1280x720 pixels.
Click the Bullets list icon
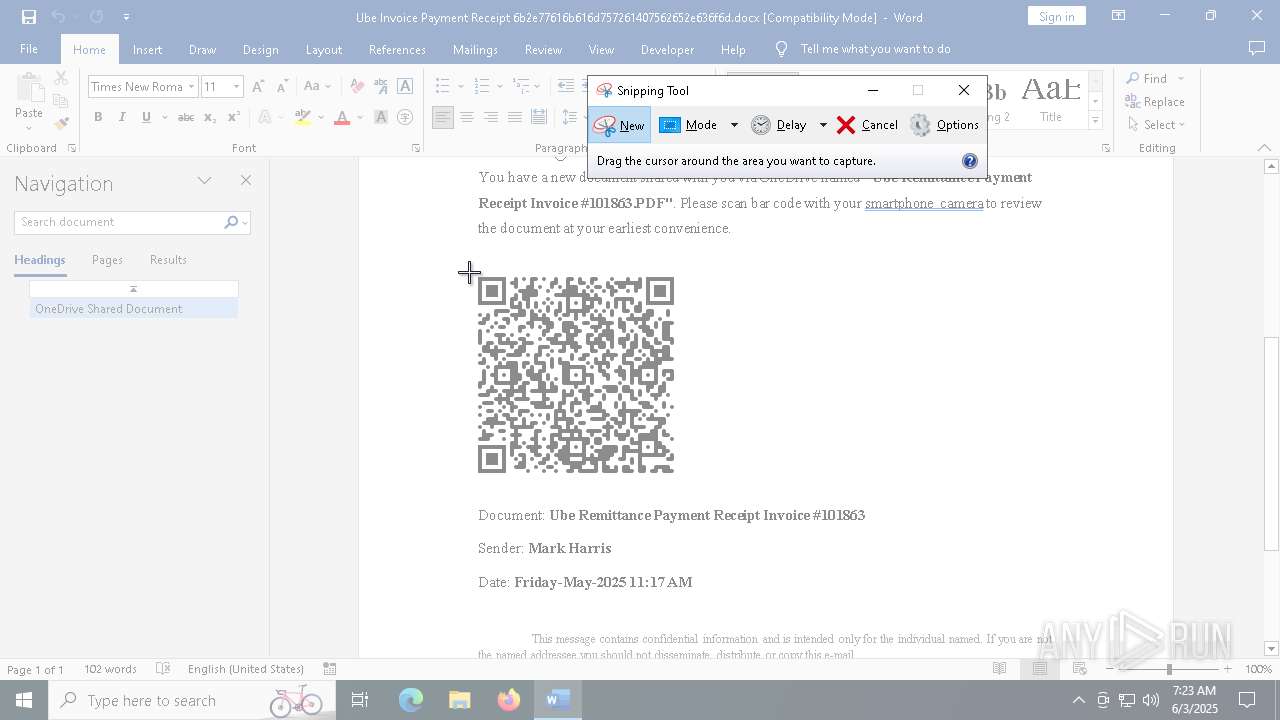click(443, 87)
